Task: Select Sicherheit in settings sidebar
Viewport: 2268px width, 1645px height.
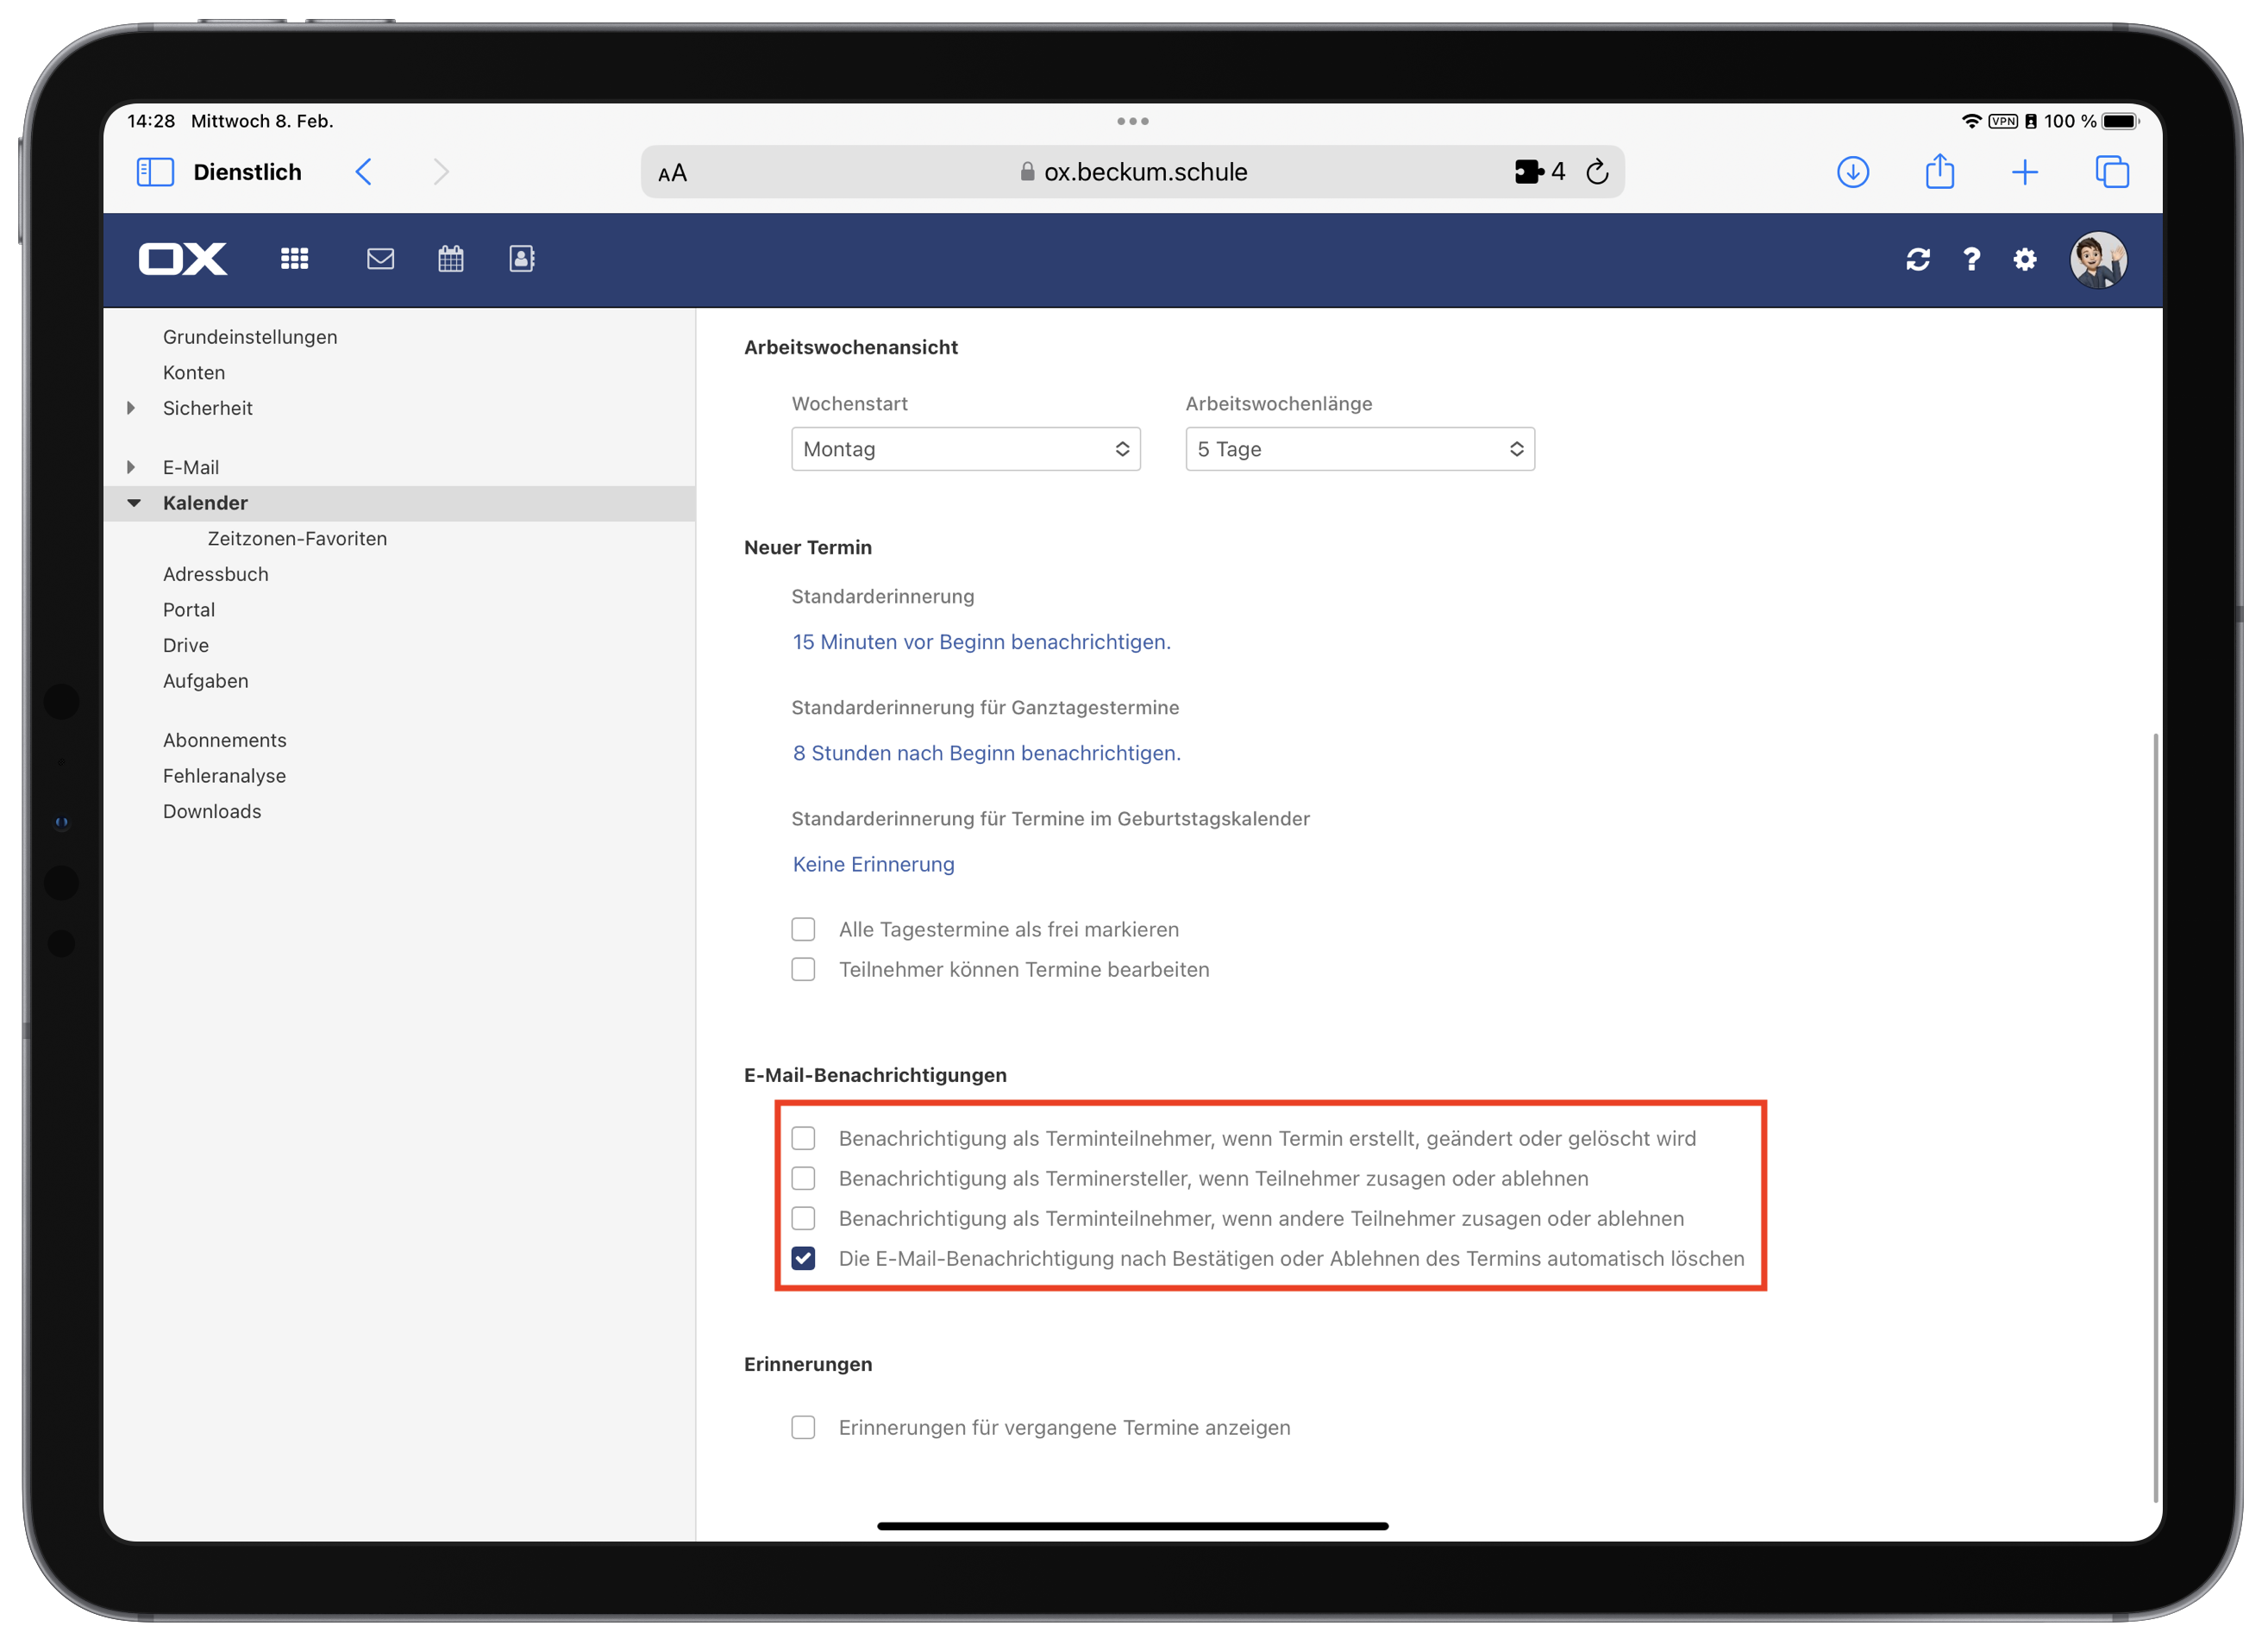Action: click(208, 408)
